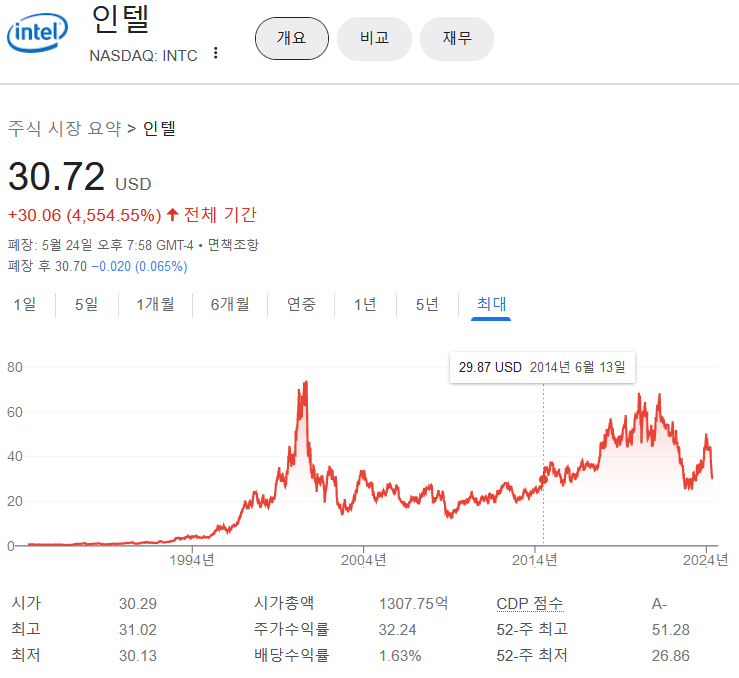Screen dimensions: 739x678
Task: Click the 2014년 x-axis label
Action: pos(534,560)
